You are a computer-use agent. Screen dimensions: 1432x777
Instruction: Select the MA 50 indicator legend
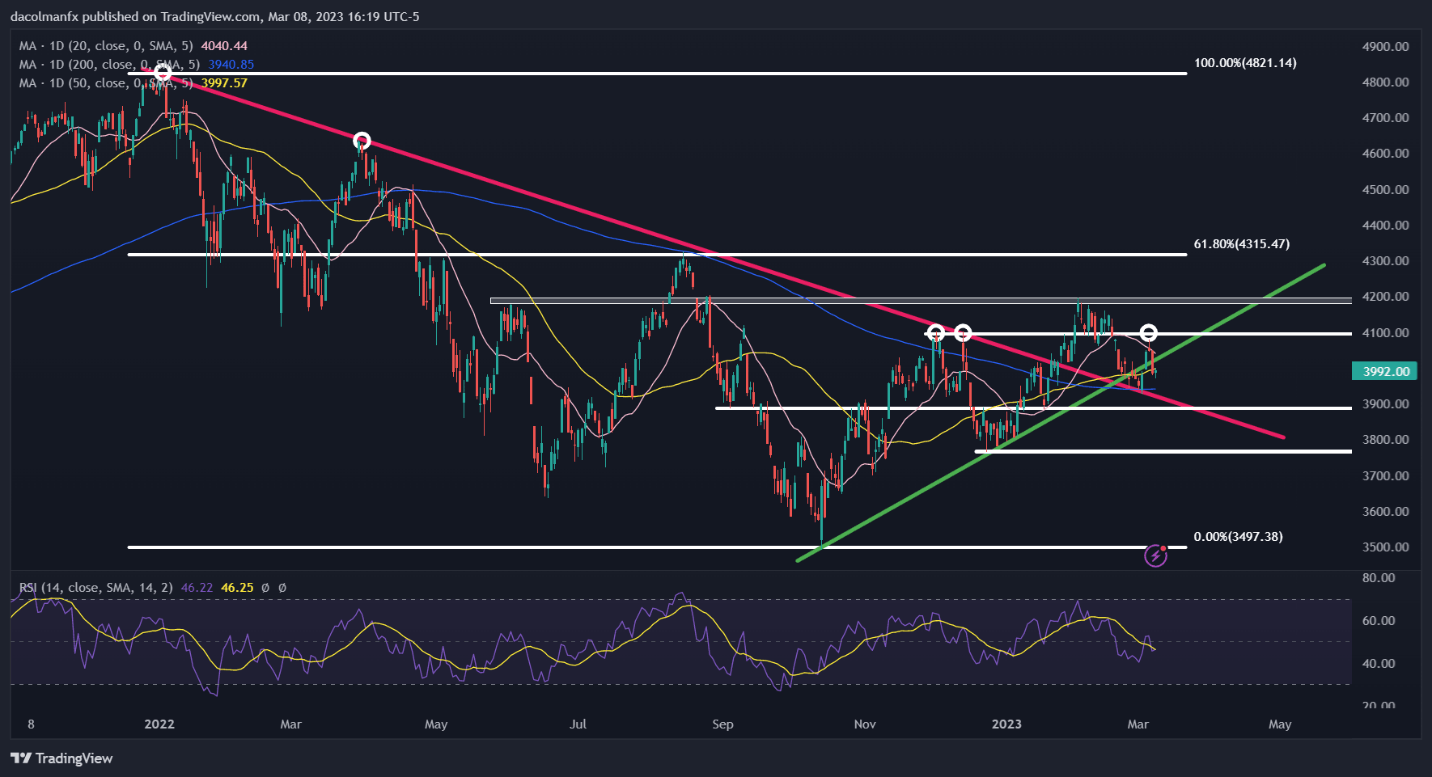click(x=133, y=82)
